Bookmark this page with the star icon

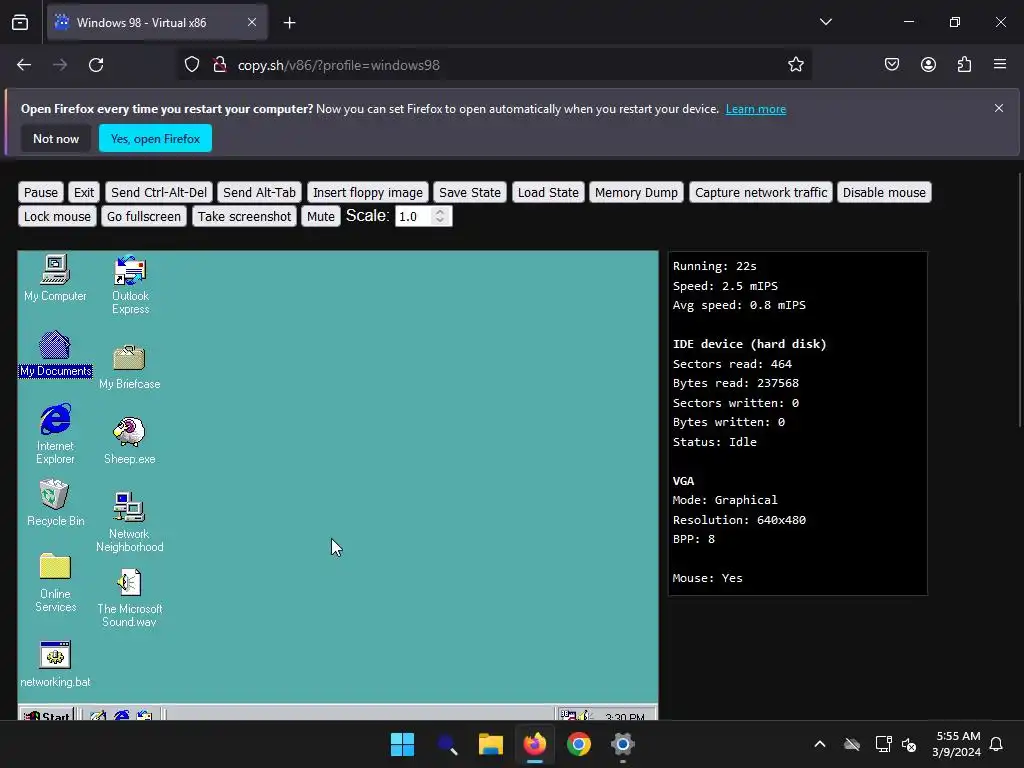point(795,65)
